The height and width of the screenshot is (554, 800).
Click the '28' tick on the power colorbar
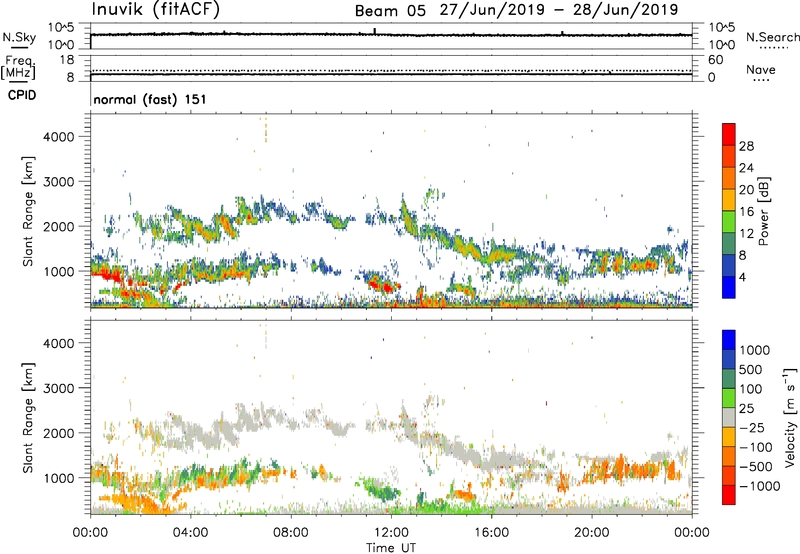pyautogui.click(x=746, y=146)
